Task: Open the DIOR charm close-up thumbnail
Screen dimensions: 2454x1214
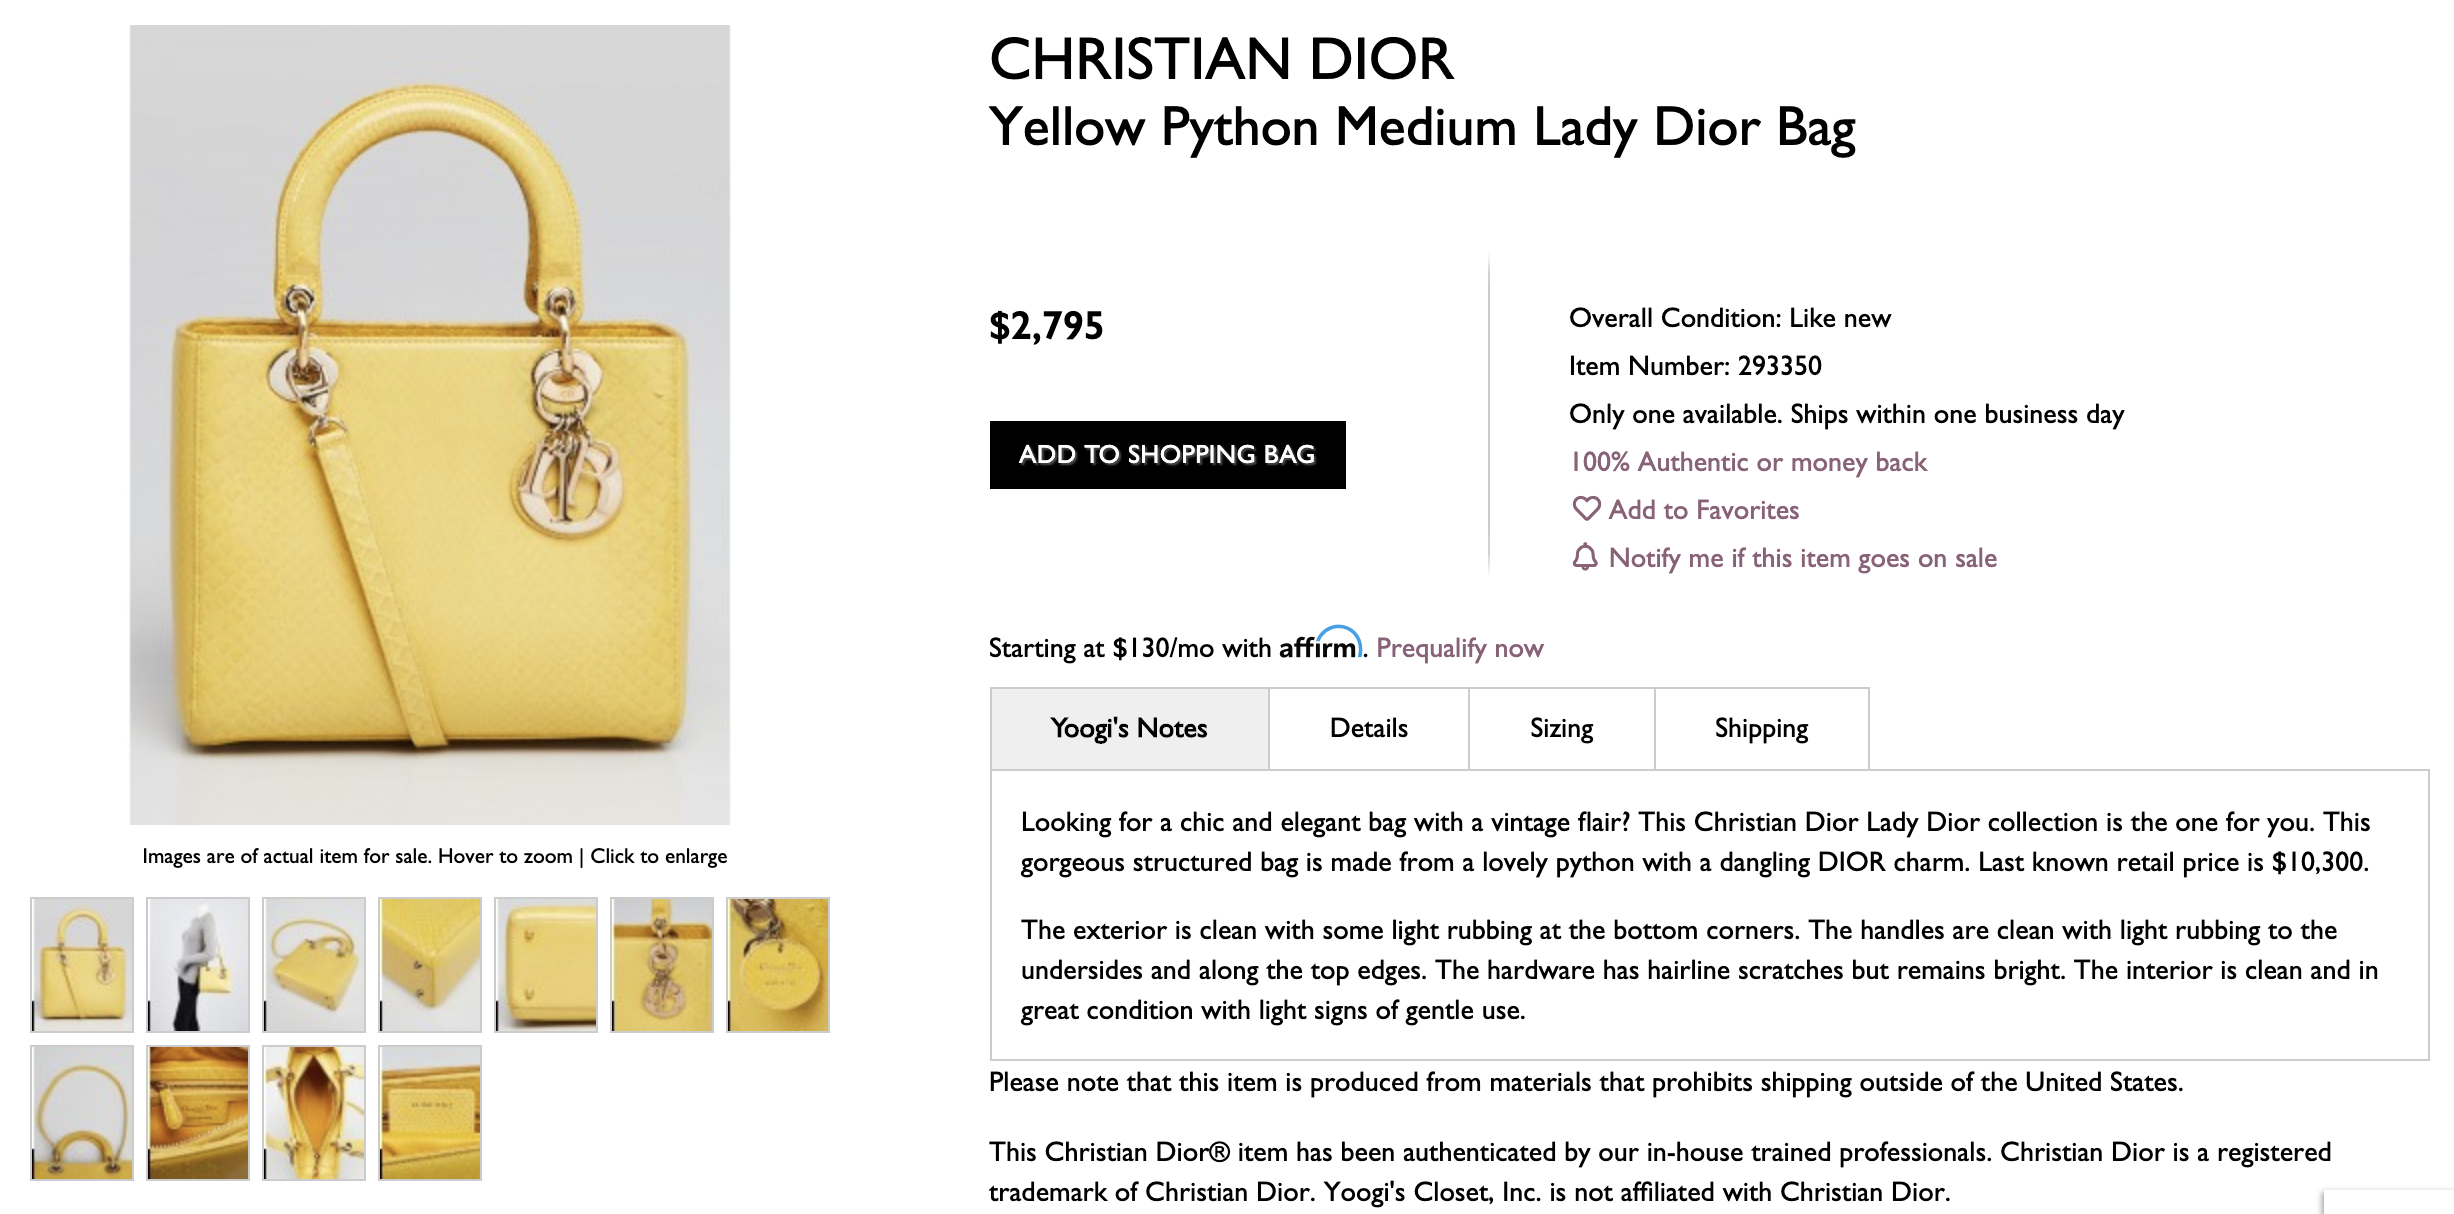Action: (662, 964)
